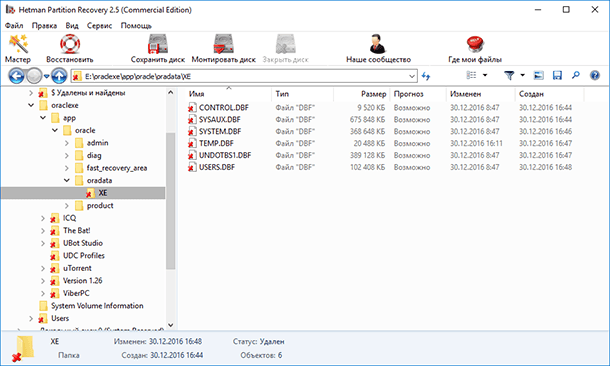
Task: Click the save floppy disk icon
Action: 557,75
